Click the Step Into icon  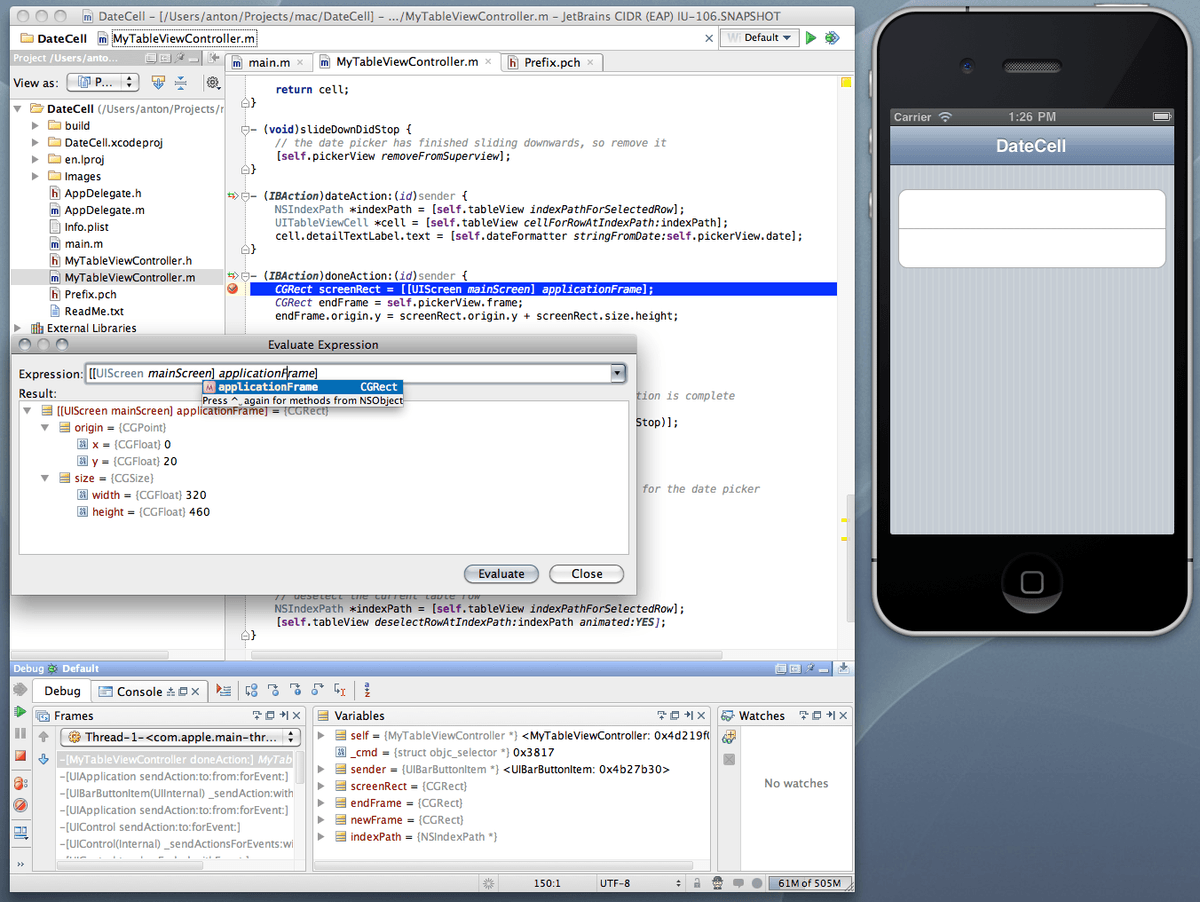click(273, 690)
